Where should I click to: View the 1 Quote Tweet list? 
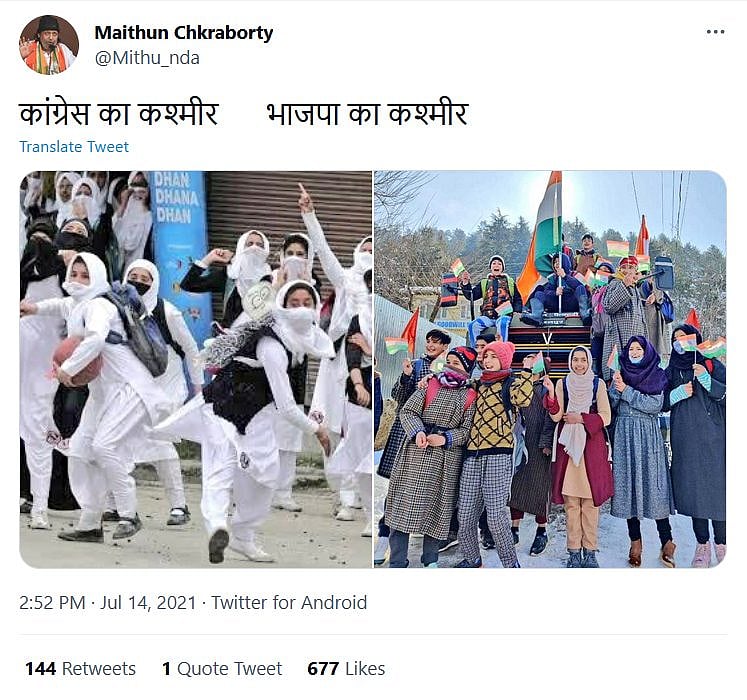222,669
